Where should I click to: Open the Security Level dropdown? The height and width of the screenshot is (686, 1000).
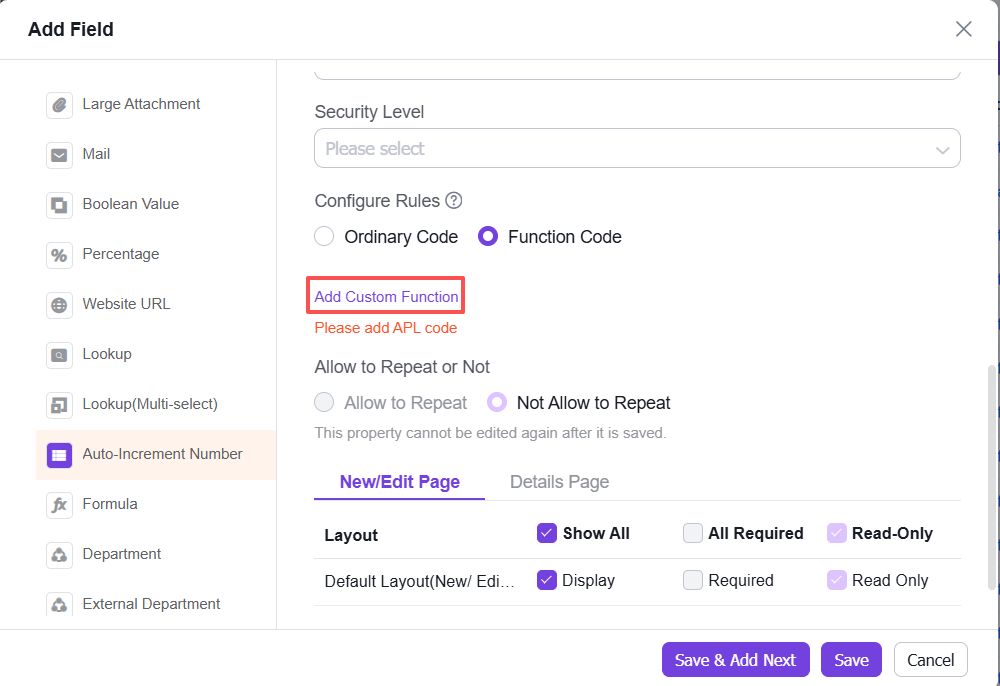pyautogui.click(x=637, y=149)
